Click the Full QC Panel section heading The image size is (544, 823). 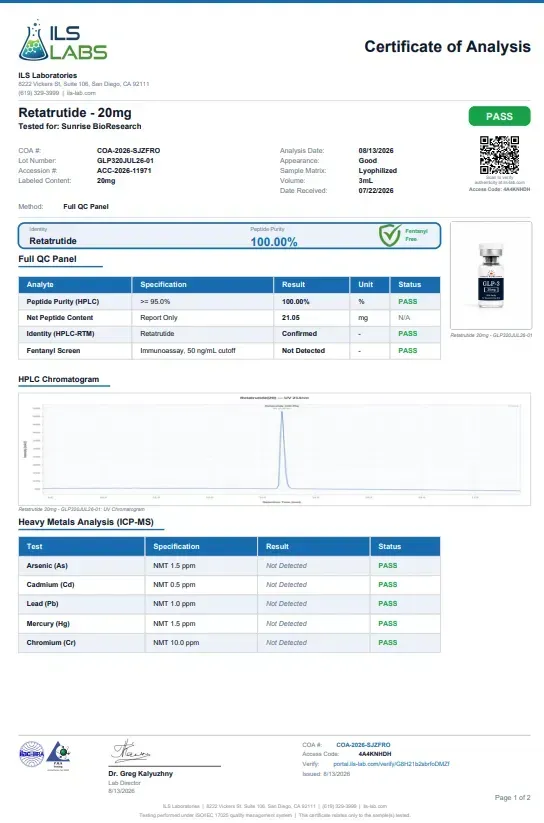[47, 259]
